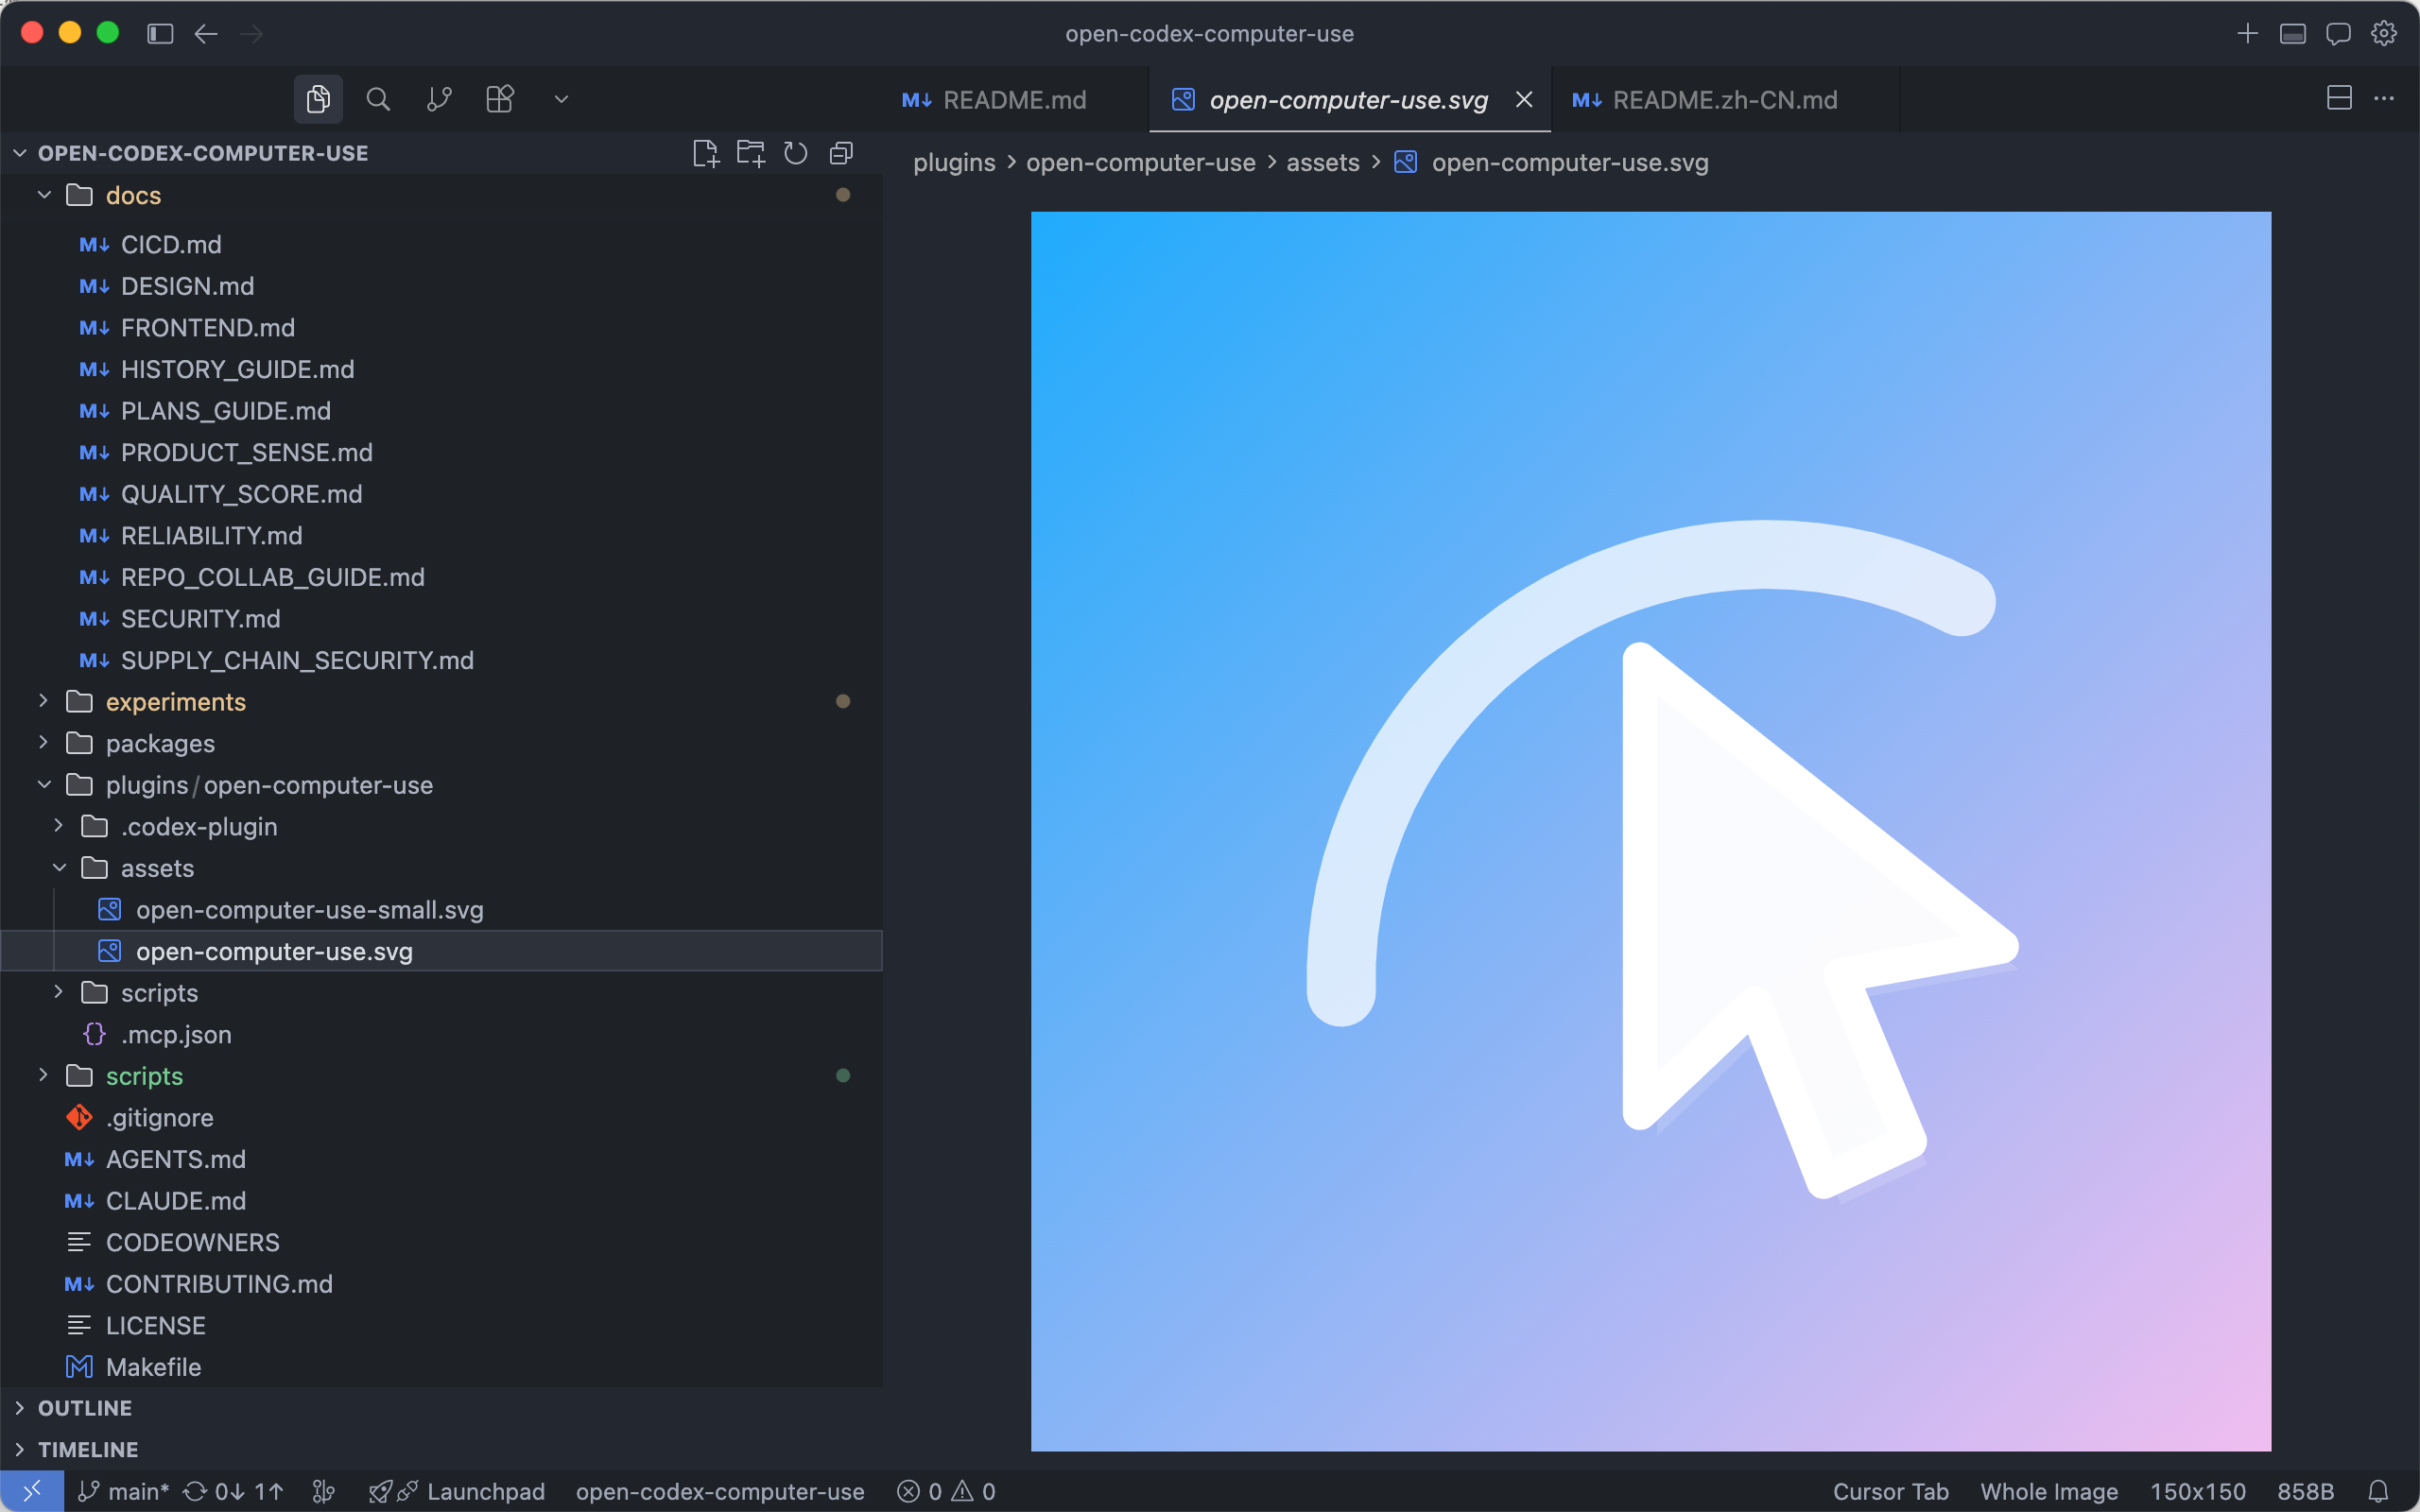The height and width of the screenshot is (1512, 2420).
Task: Click the SVG image preview canvas
Action: coord(1650,830)
